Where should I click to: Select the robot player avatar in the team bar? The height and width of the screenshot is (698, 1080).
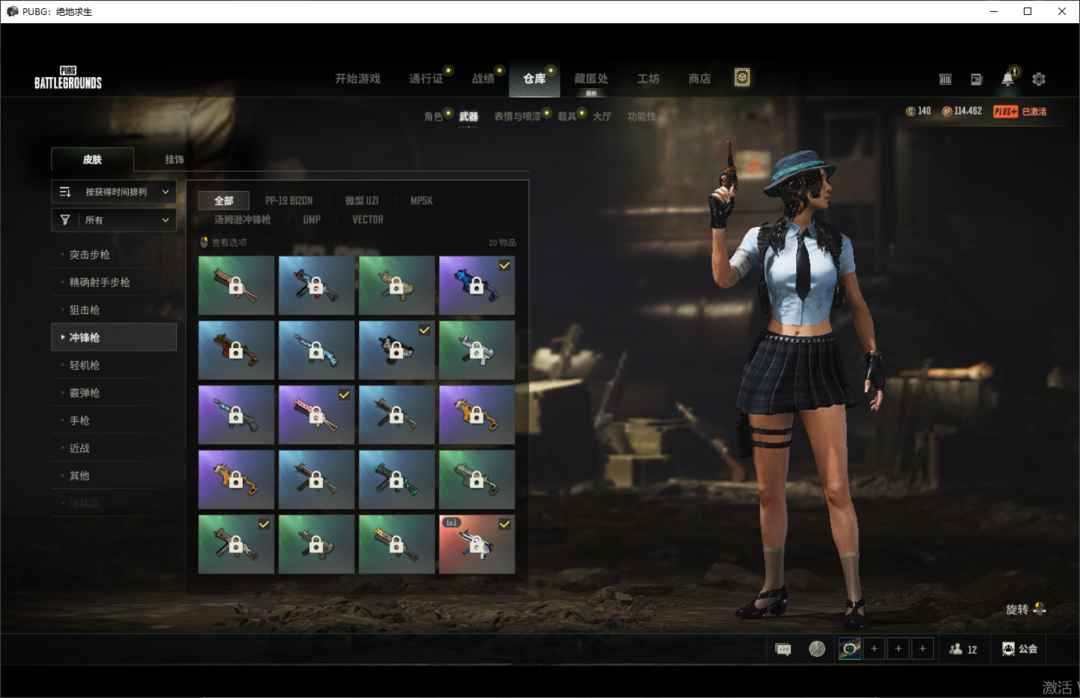pyautogui.click(x=850, y=648)
